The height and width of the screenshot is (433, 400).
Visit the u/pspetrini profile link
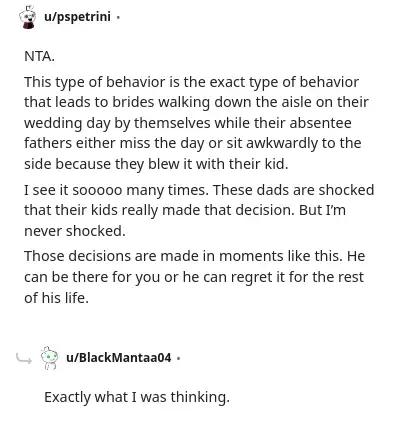[77, 16]
